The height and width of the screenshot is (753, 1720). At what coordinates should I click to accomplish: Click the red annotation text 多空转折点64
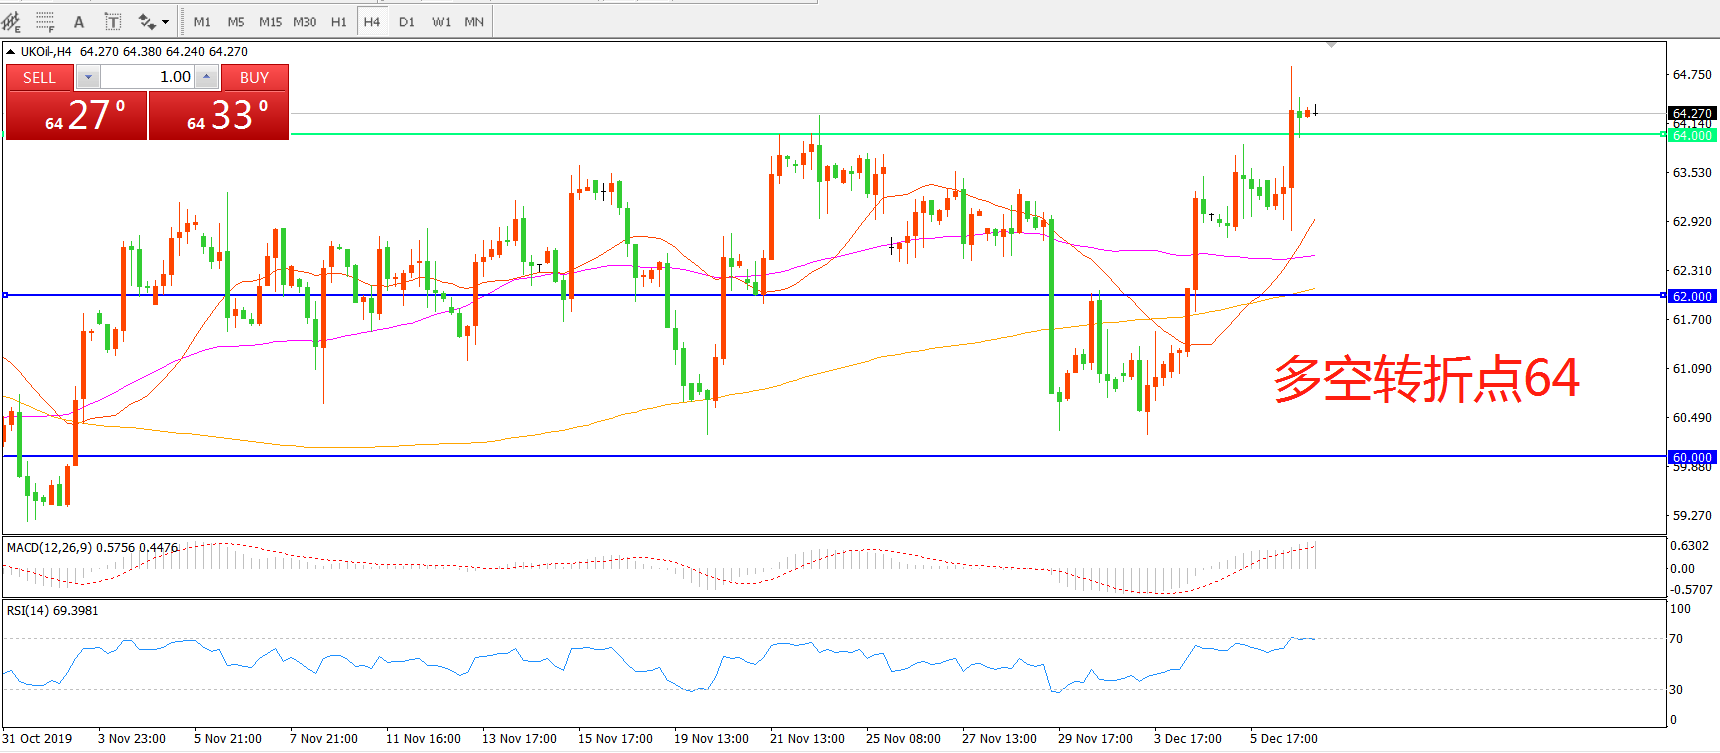(1426, 379)
